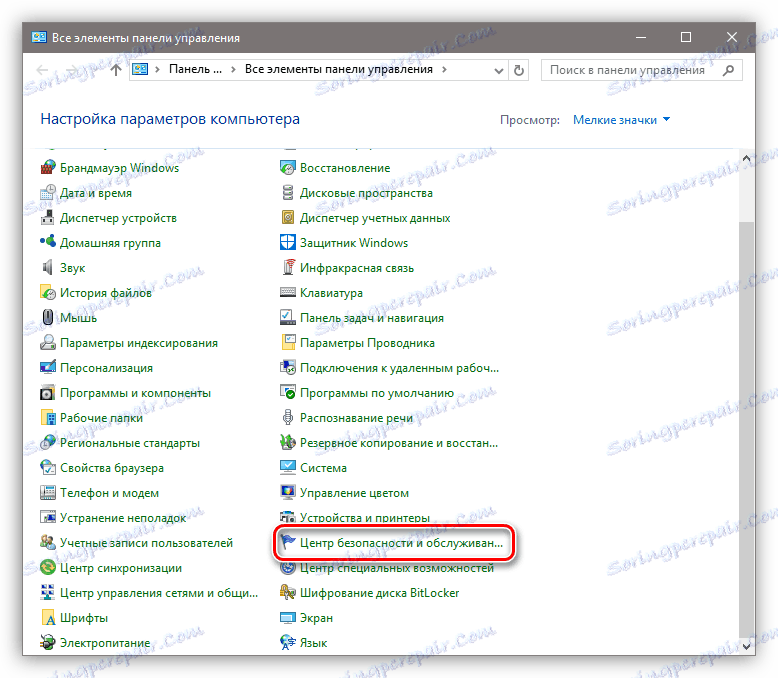Image resolution: width=778 pixels, height=678 pixels.
Task: Click the Звук speaker icon
Action: (x=48, y=268)
